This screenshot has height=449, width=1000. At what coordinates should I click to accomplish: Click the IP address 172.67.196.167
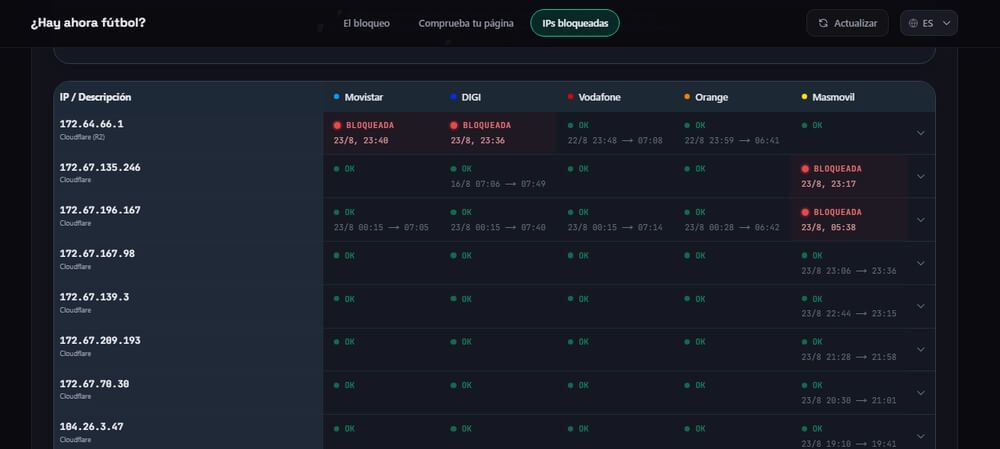coord(100,210)
